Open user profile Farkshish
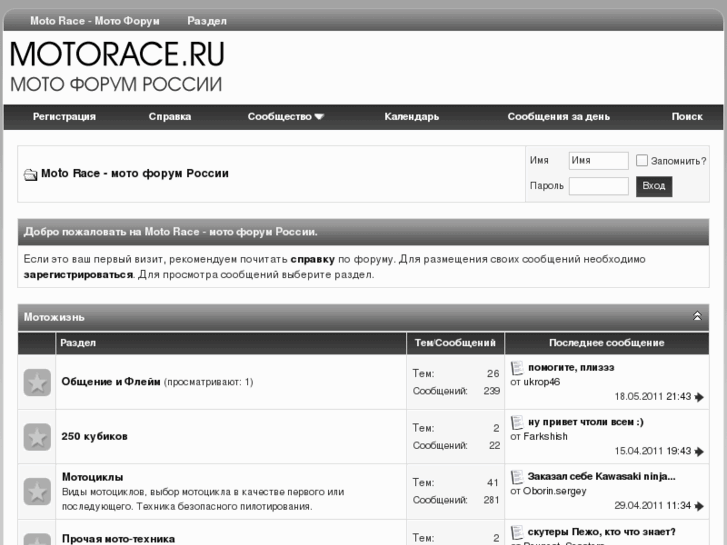 click(545, 436)
